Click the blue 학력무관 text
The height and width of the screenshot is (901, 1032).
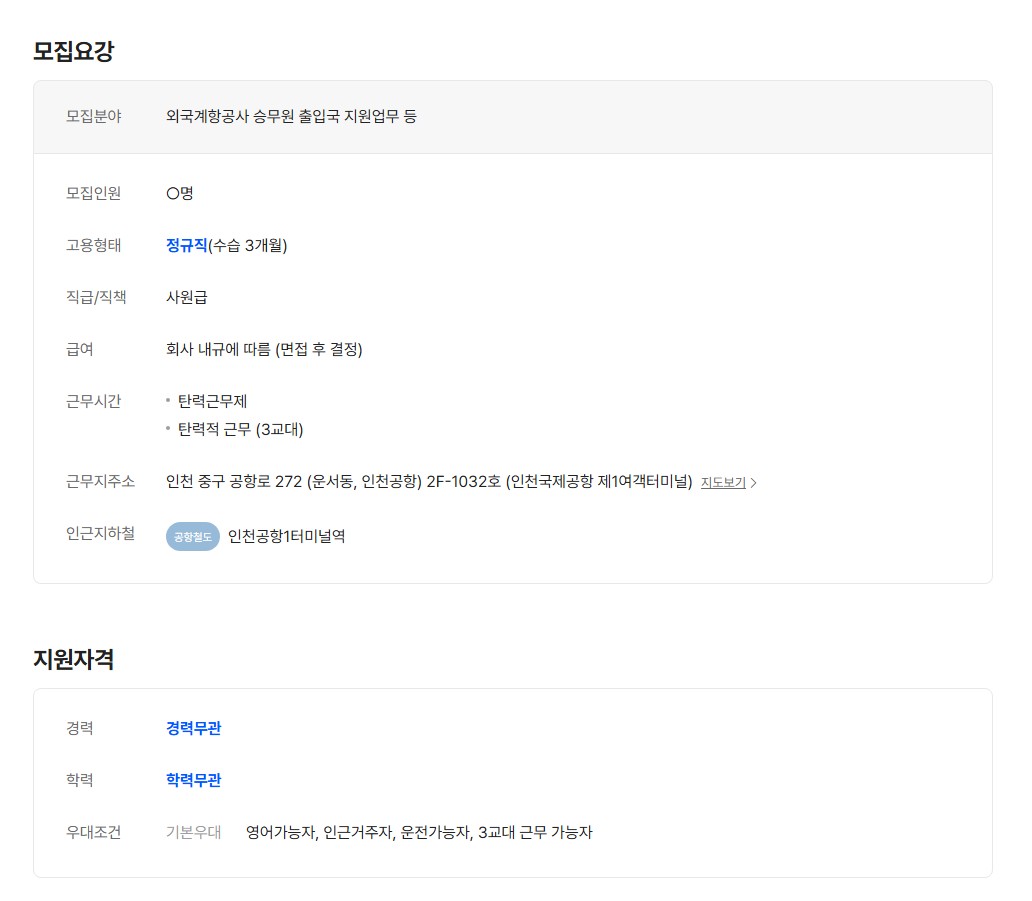click(193, 780)
